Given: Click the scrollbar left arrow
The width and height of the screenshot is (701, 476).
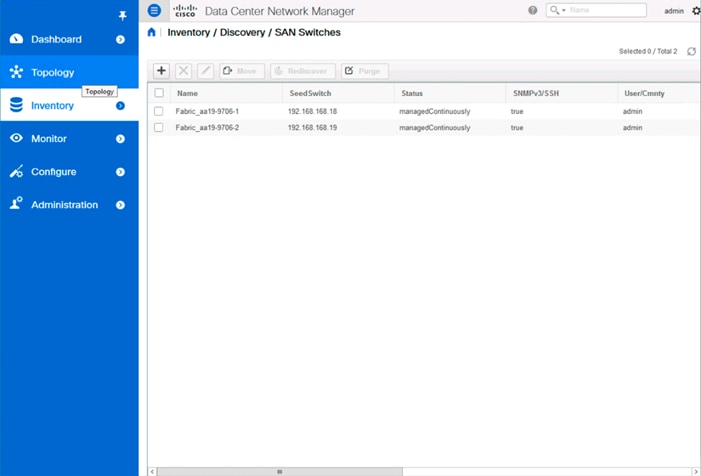Looking at the screenshot, I should (152, 472).
